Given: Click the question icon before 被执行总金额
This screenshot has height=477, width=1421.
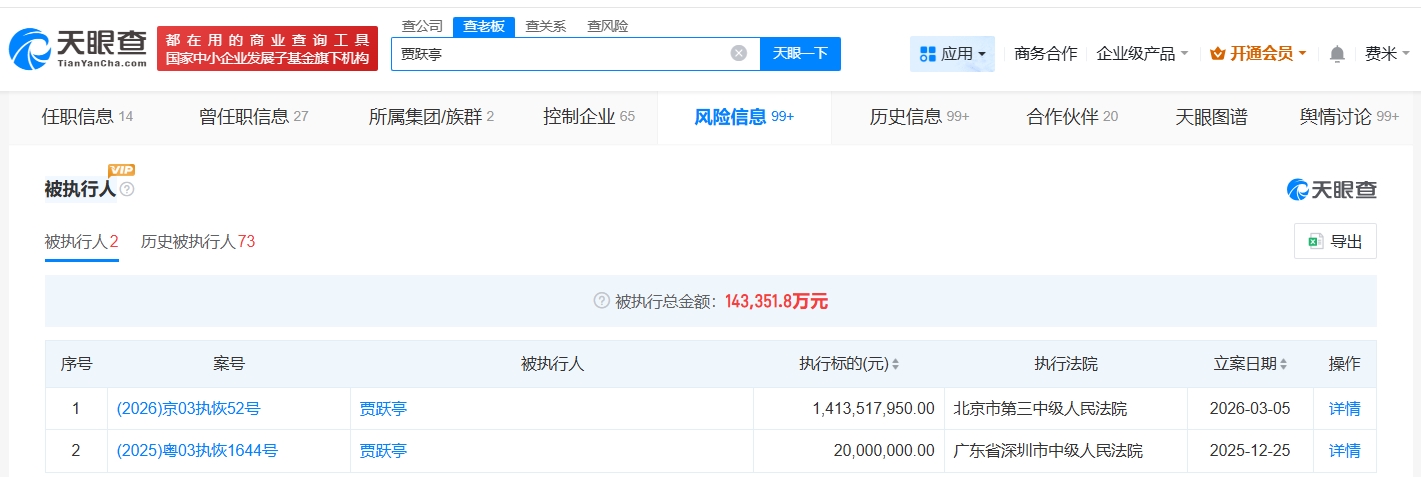Looking at the screenshot, I should (x=601, y=300).
